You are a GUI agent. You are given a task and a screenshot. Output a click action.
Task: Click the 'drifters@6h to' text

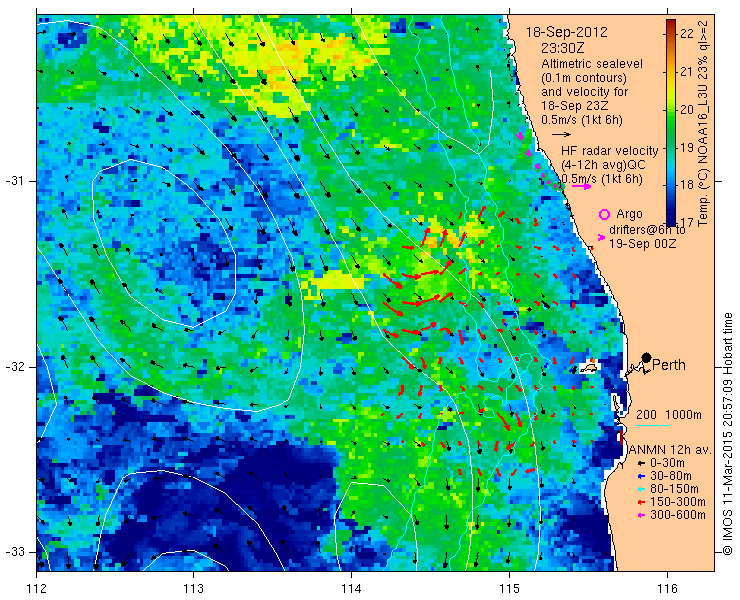point(647,229)
